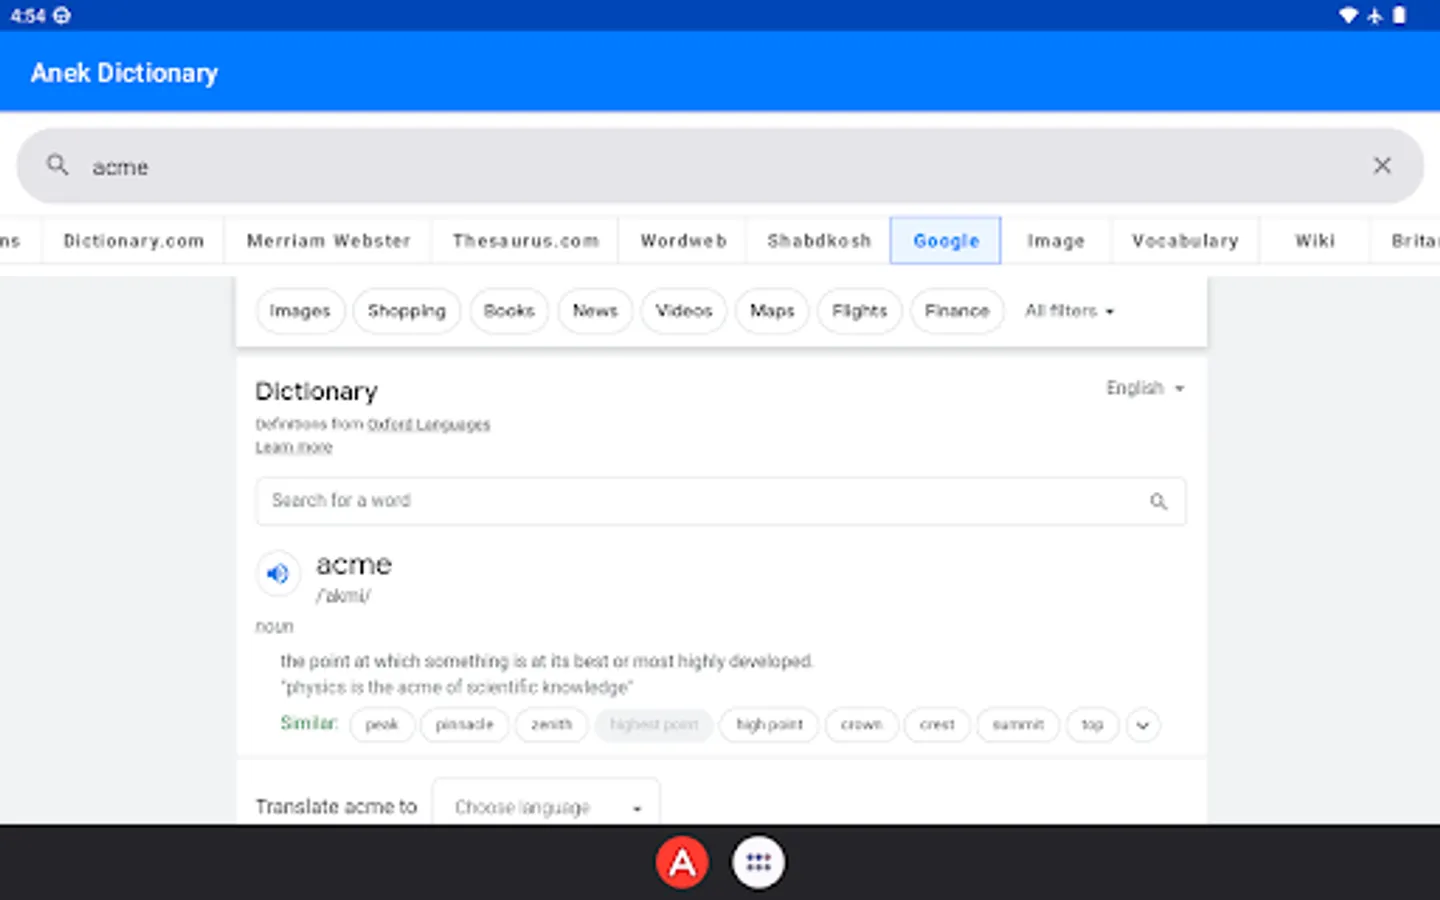1440x900 pixels.
Task: Expand the All filters menu
Action: [x=1069, y=311]
